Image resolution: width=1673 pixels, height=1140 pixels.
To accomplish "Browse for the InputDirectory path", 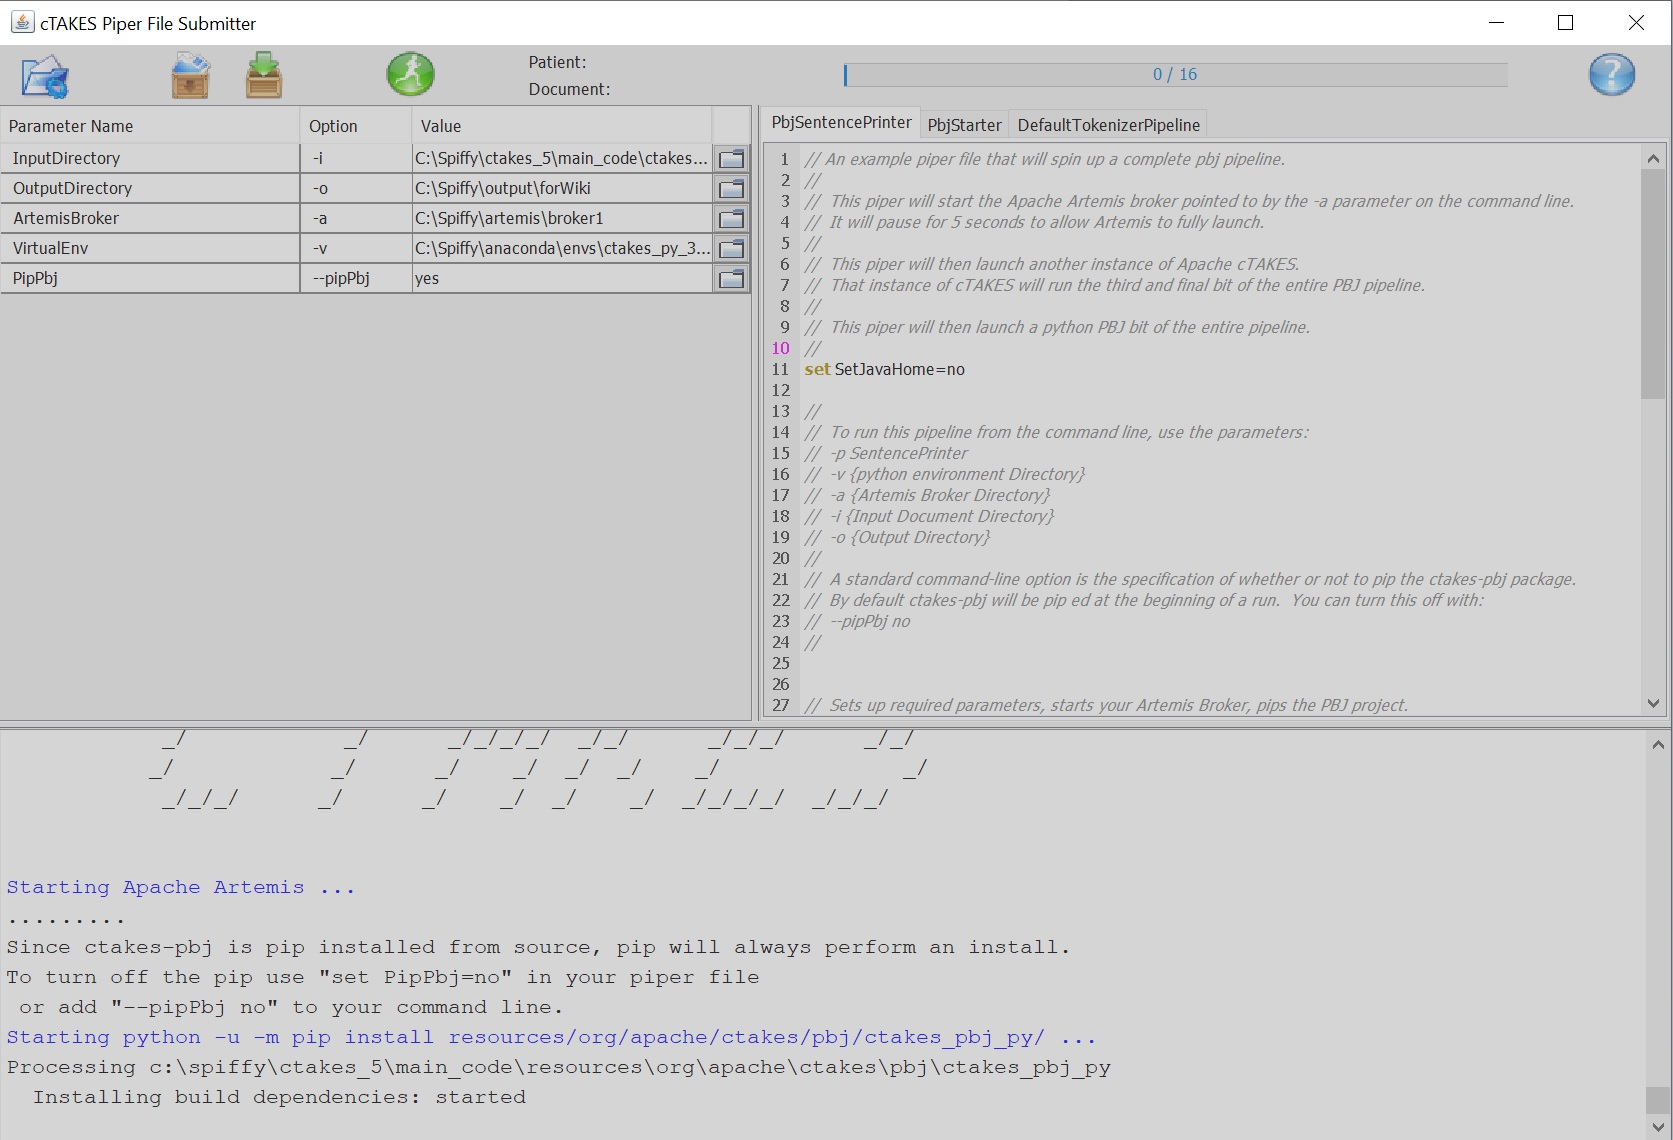I will (732, 159).
